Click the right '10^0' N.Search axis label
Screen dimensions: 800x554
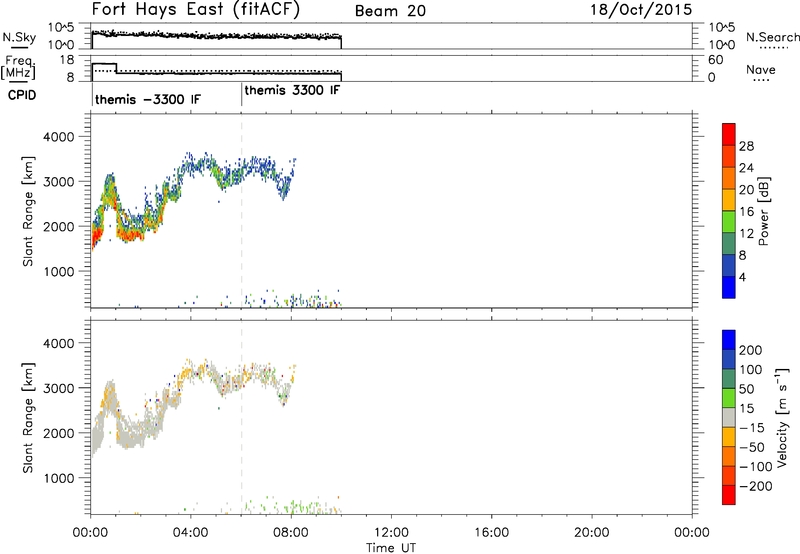pyautogui.click(x=721, y=45)
